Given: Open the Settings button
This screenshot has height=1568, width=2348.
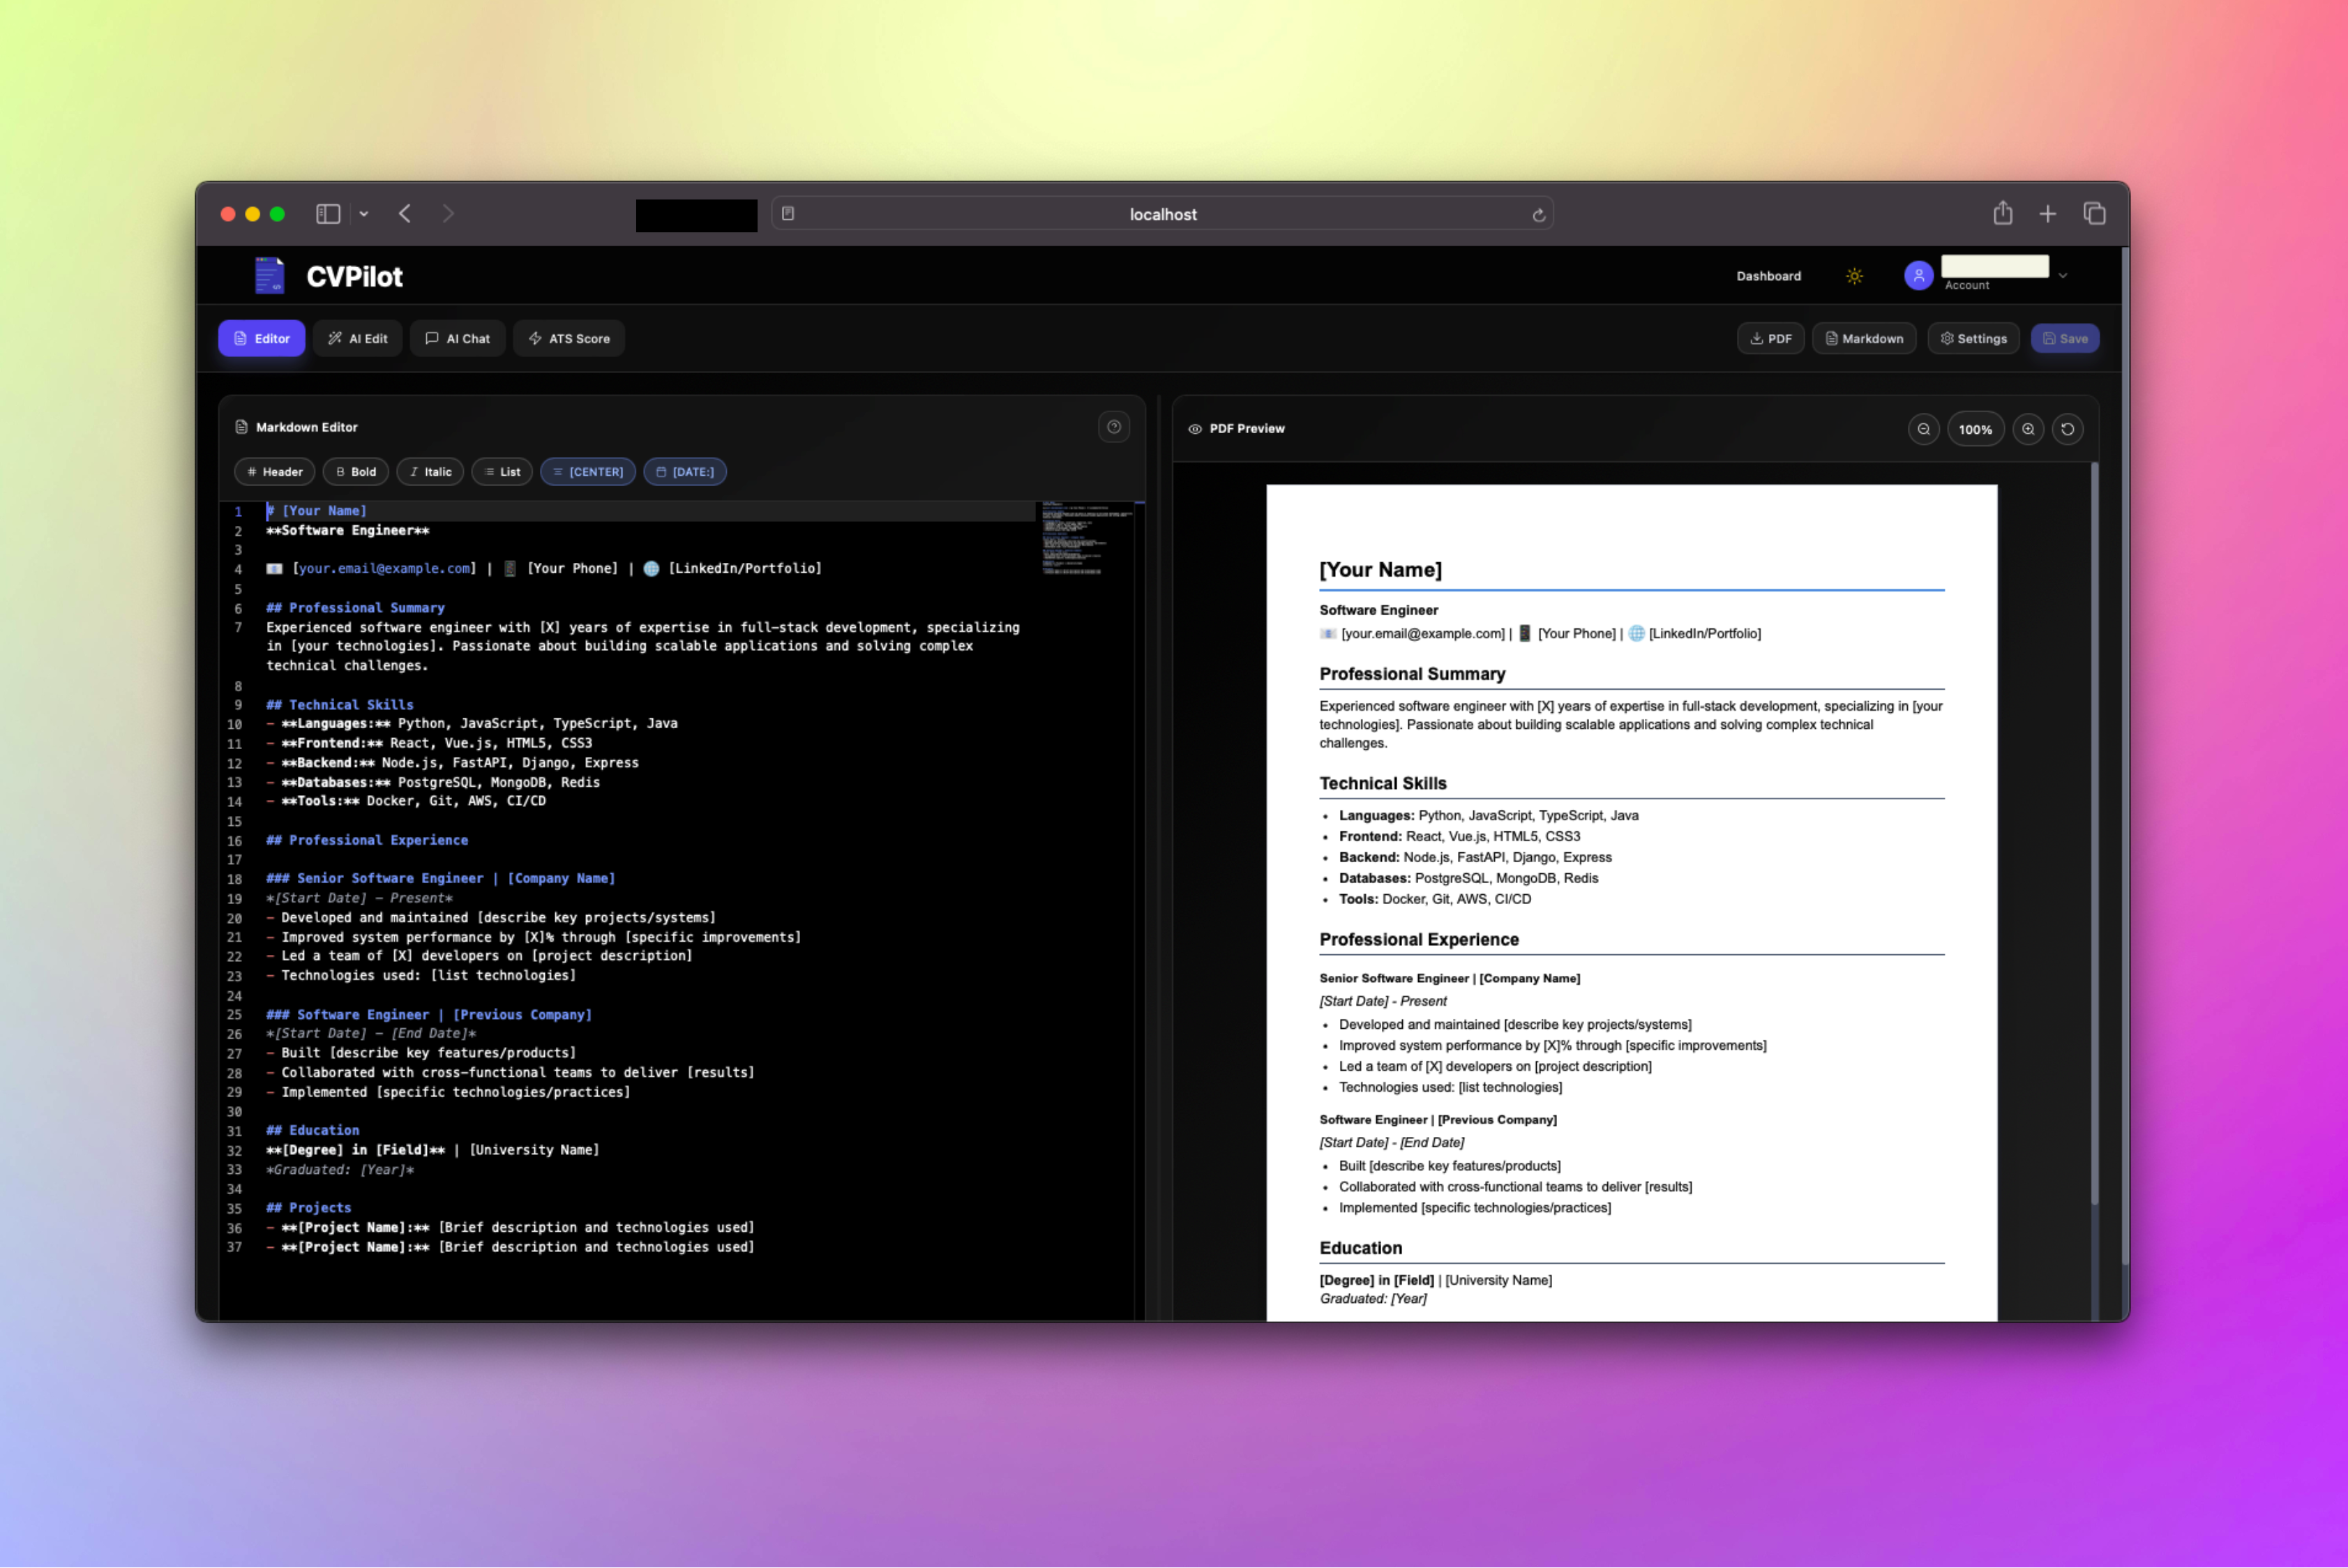Looking at the screenshot, I should pos(1973,338).
